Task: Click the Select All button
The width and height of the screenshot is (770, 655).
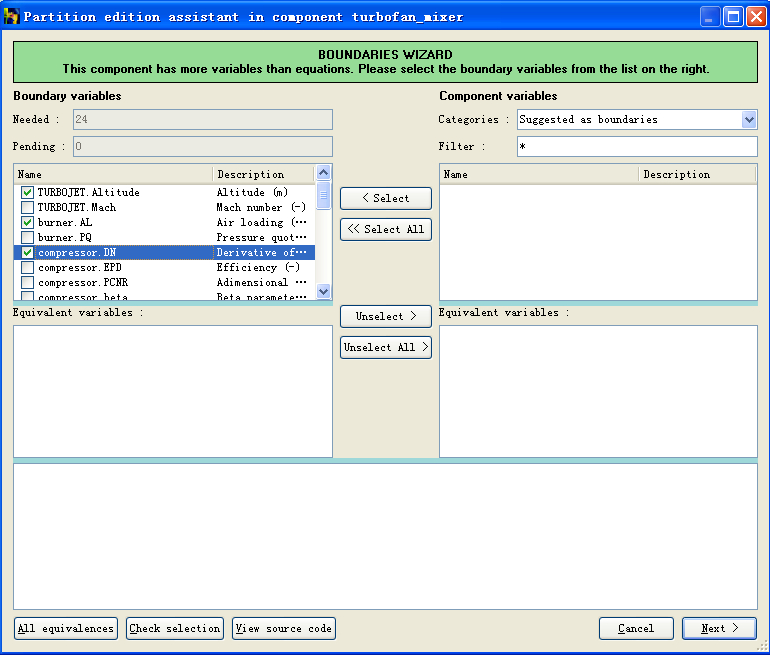Action: coord(385,229)
